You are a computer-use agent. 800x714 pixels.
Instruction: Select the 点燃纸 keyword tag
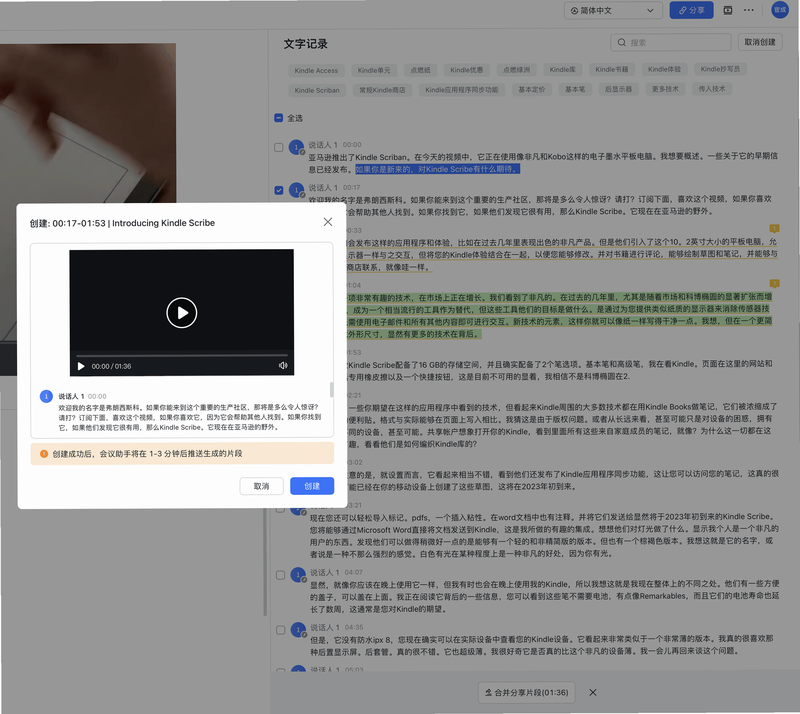coord(420,70)
